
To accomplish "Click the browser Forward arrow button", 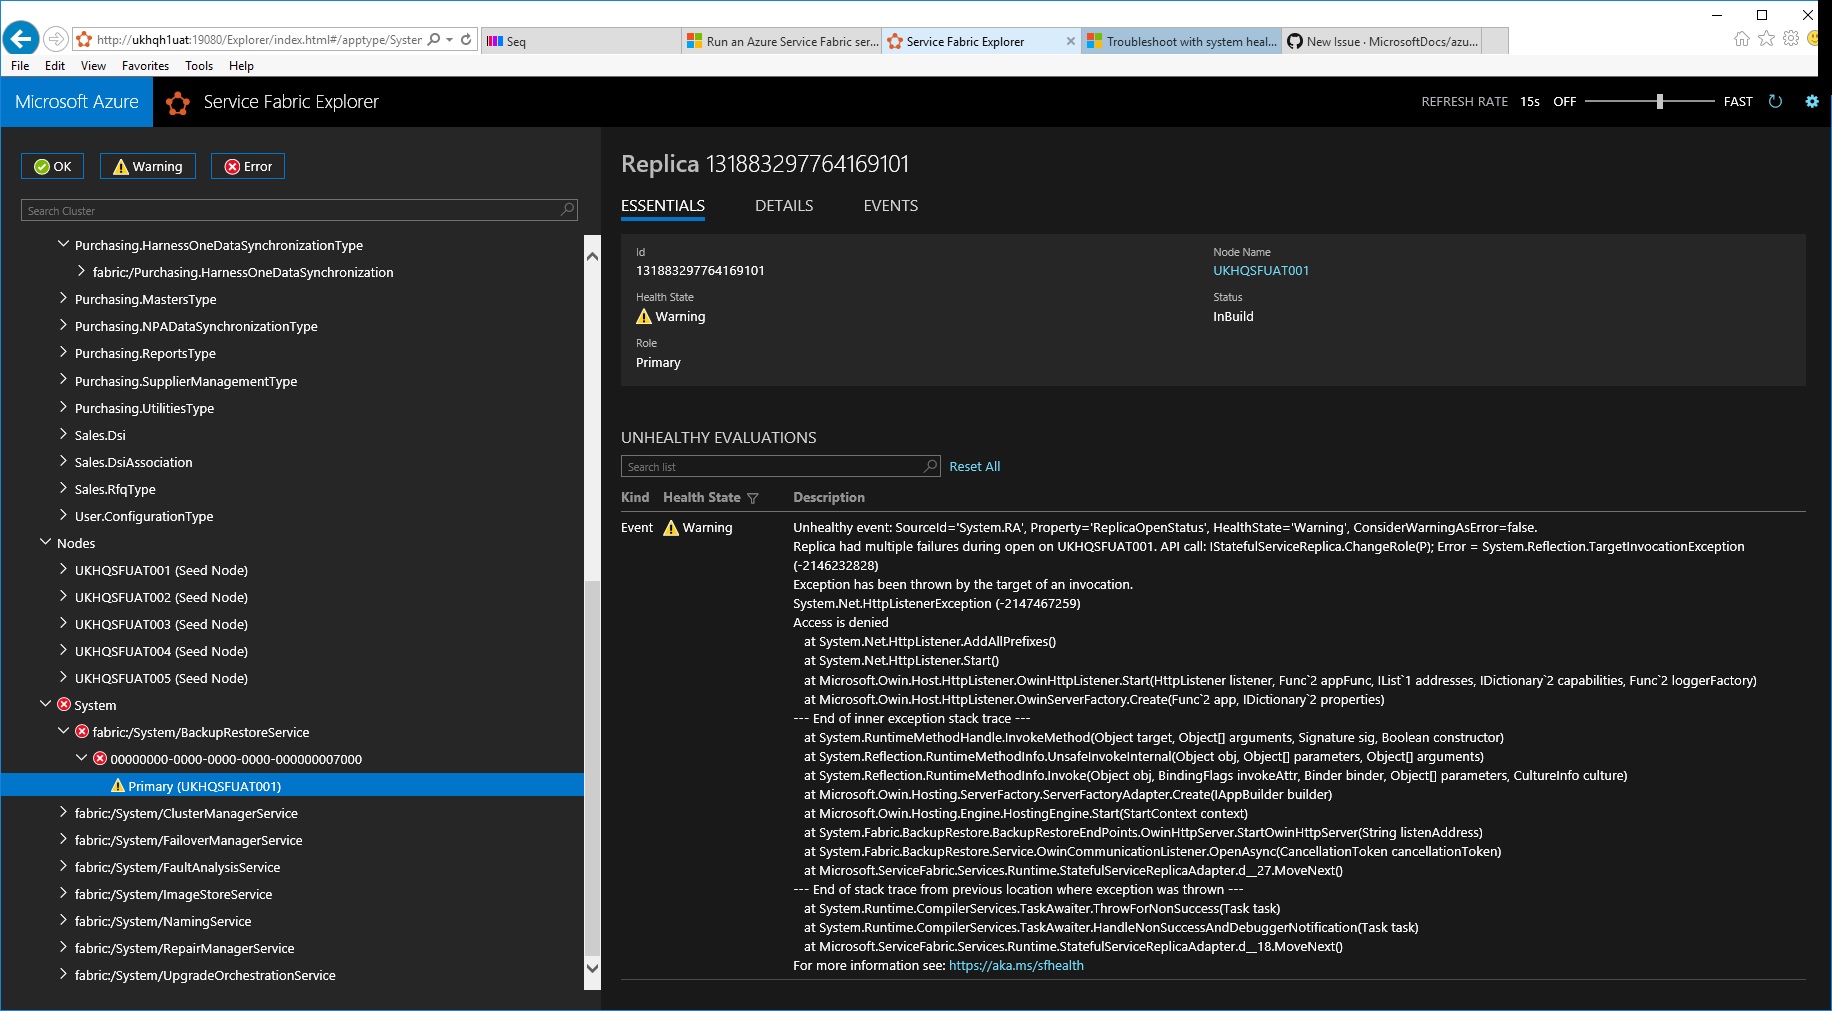I will coord(56,40).
